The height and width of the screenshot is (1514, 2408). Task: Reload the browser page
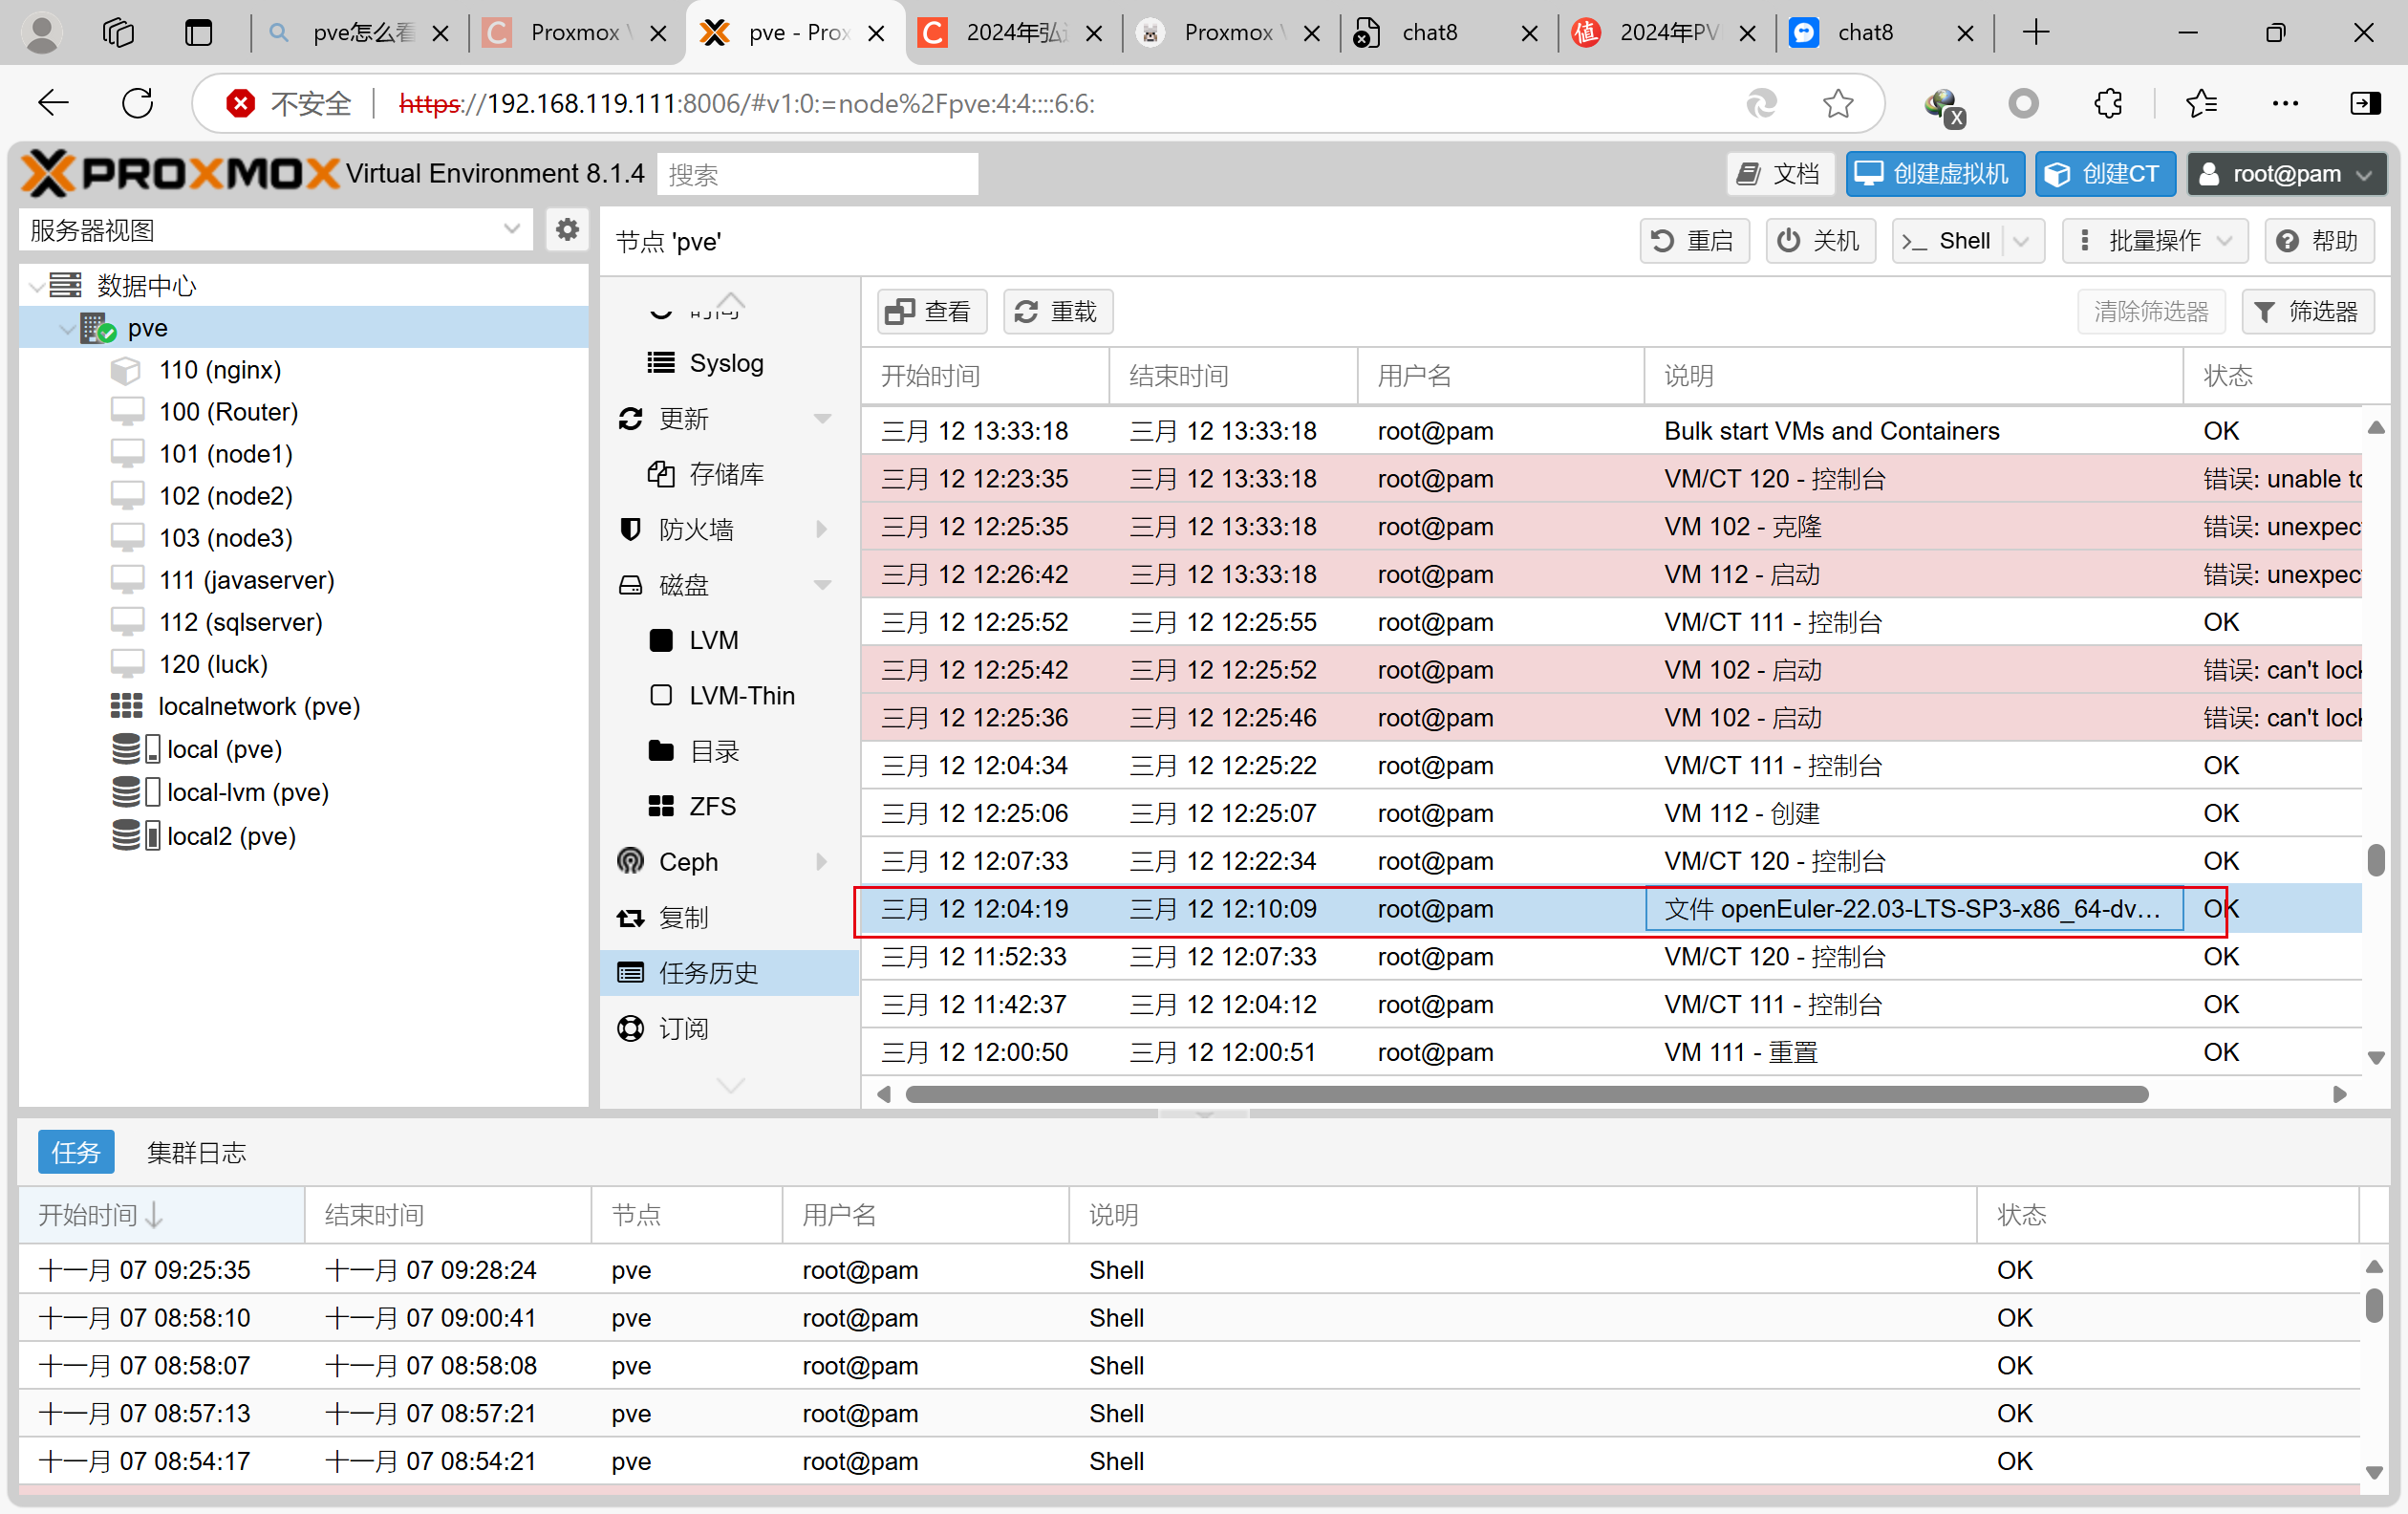[137, 103]
